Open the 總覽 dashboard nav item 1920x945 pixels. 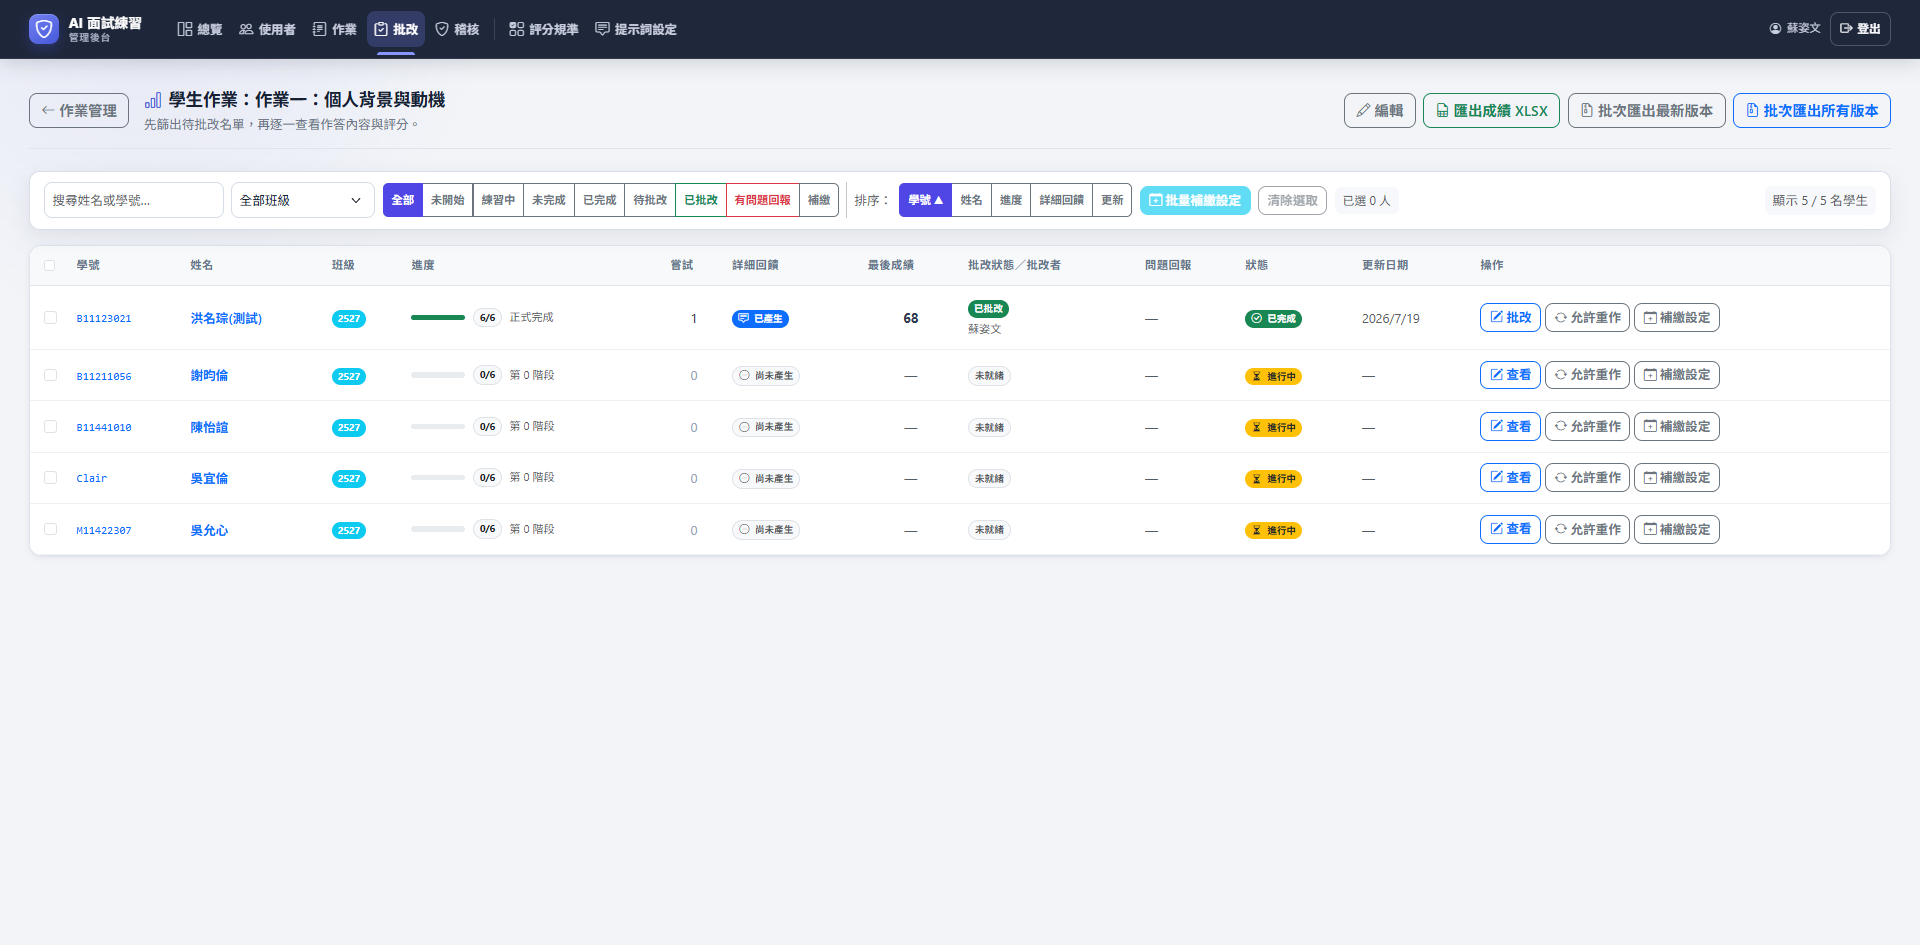200,29
